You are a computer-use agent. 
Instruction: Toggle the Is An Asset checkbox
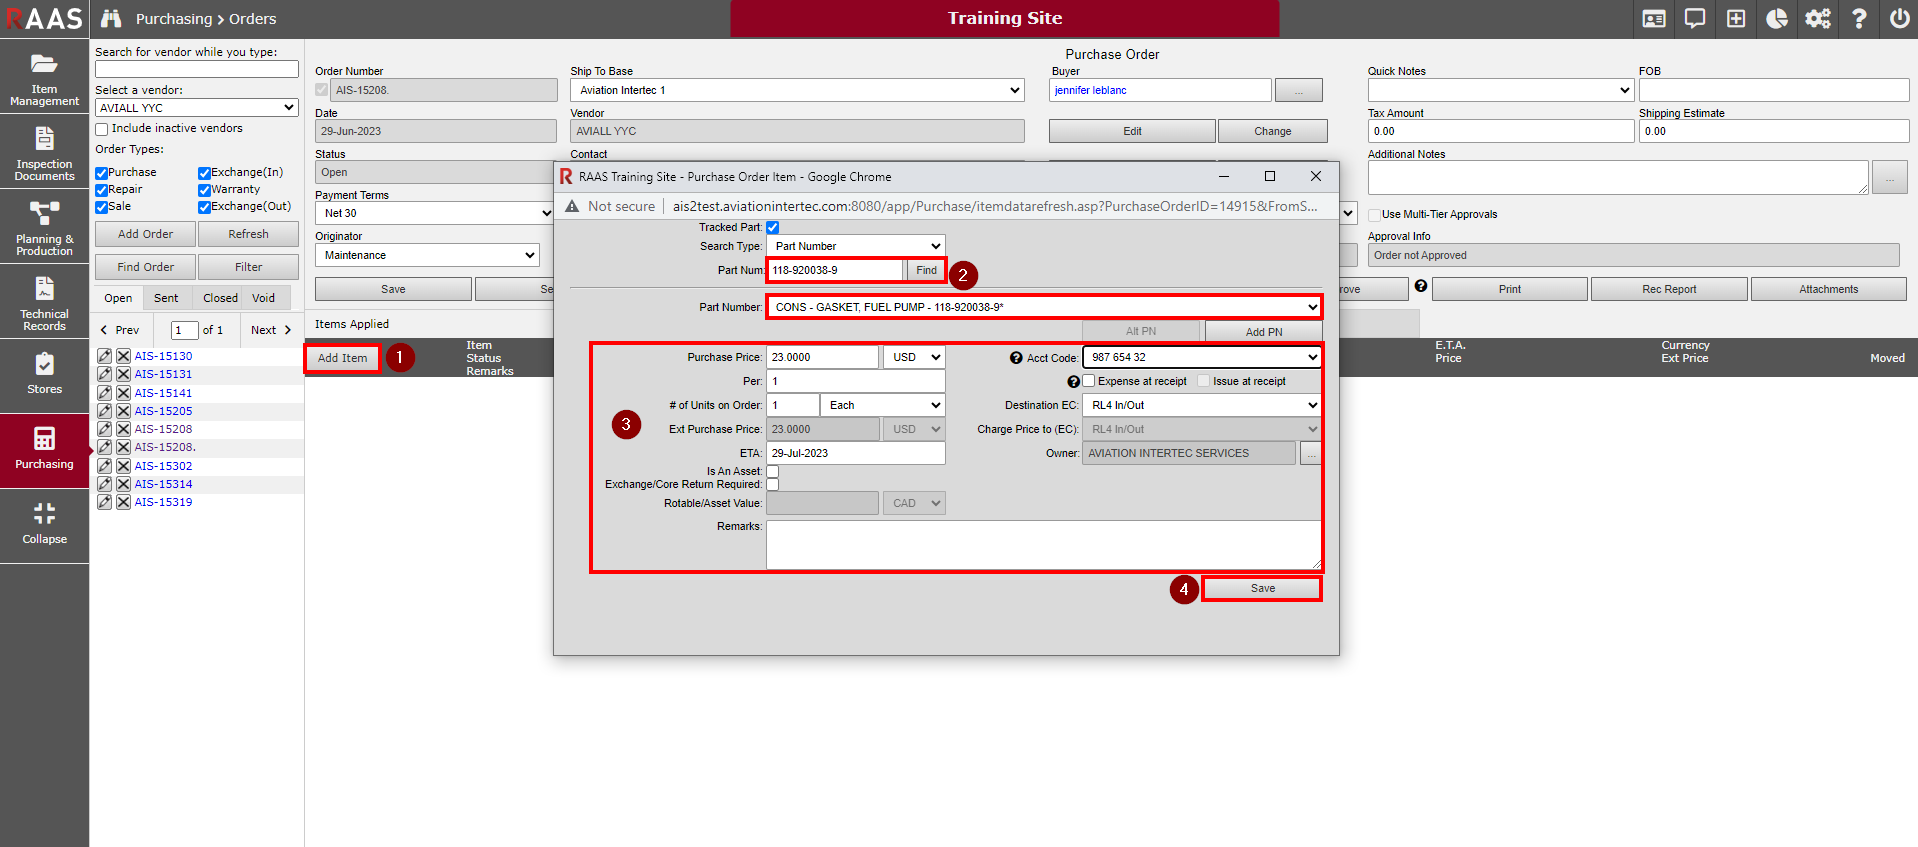(x=772, y=471)
